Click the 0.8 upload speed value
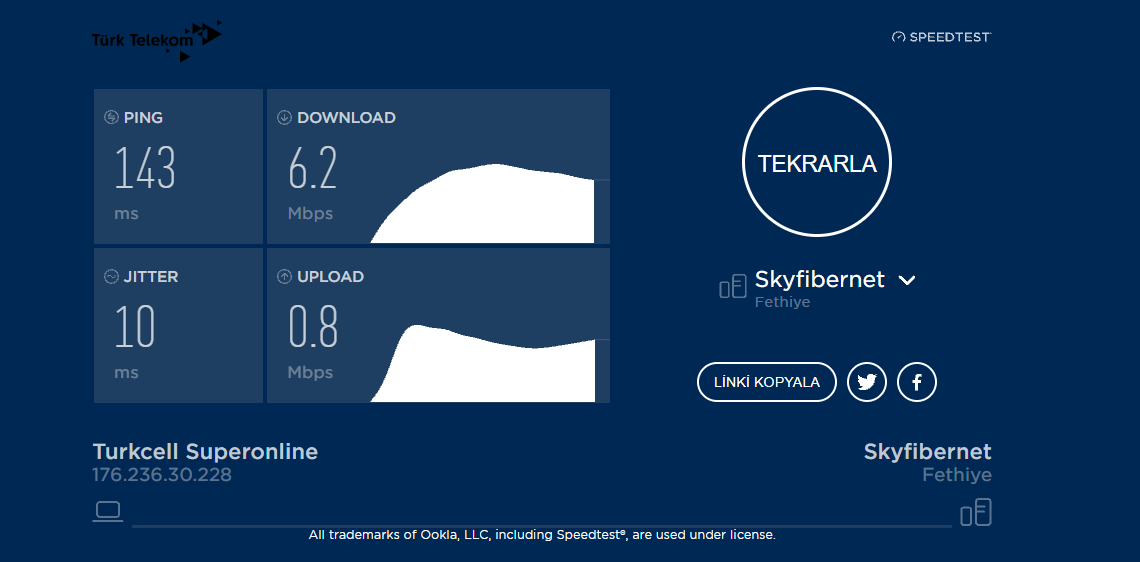 [x=313, y=326]
